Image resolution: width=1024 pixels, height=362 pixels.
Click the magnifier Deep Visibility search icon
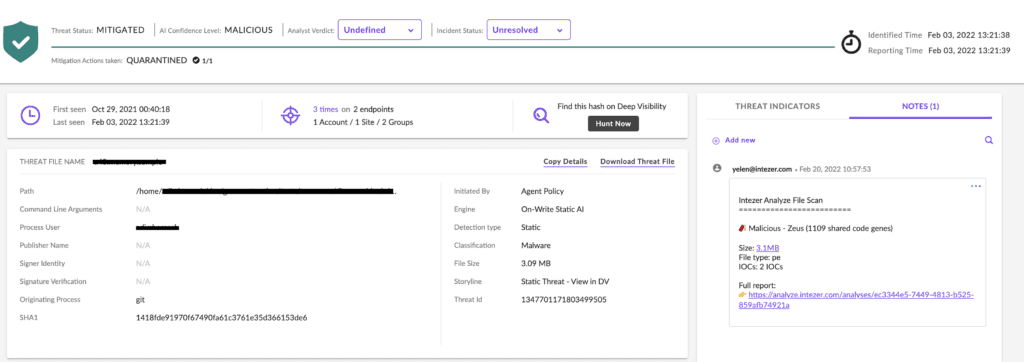pyautogui.click(x=541, y=116)
